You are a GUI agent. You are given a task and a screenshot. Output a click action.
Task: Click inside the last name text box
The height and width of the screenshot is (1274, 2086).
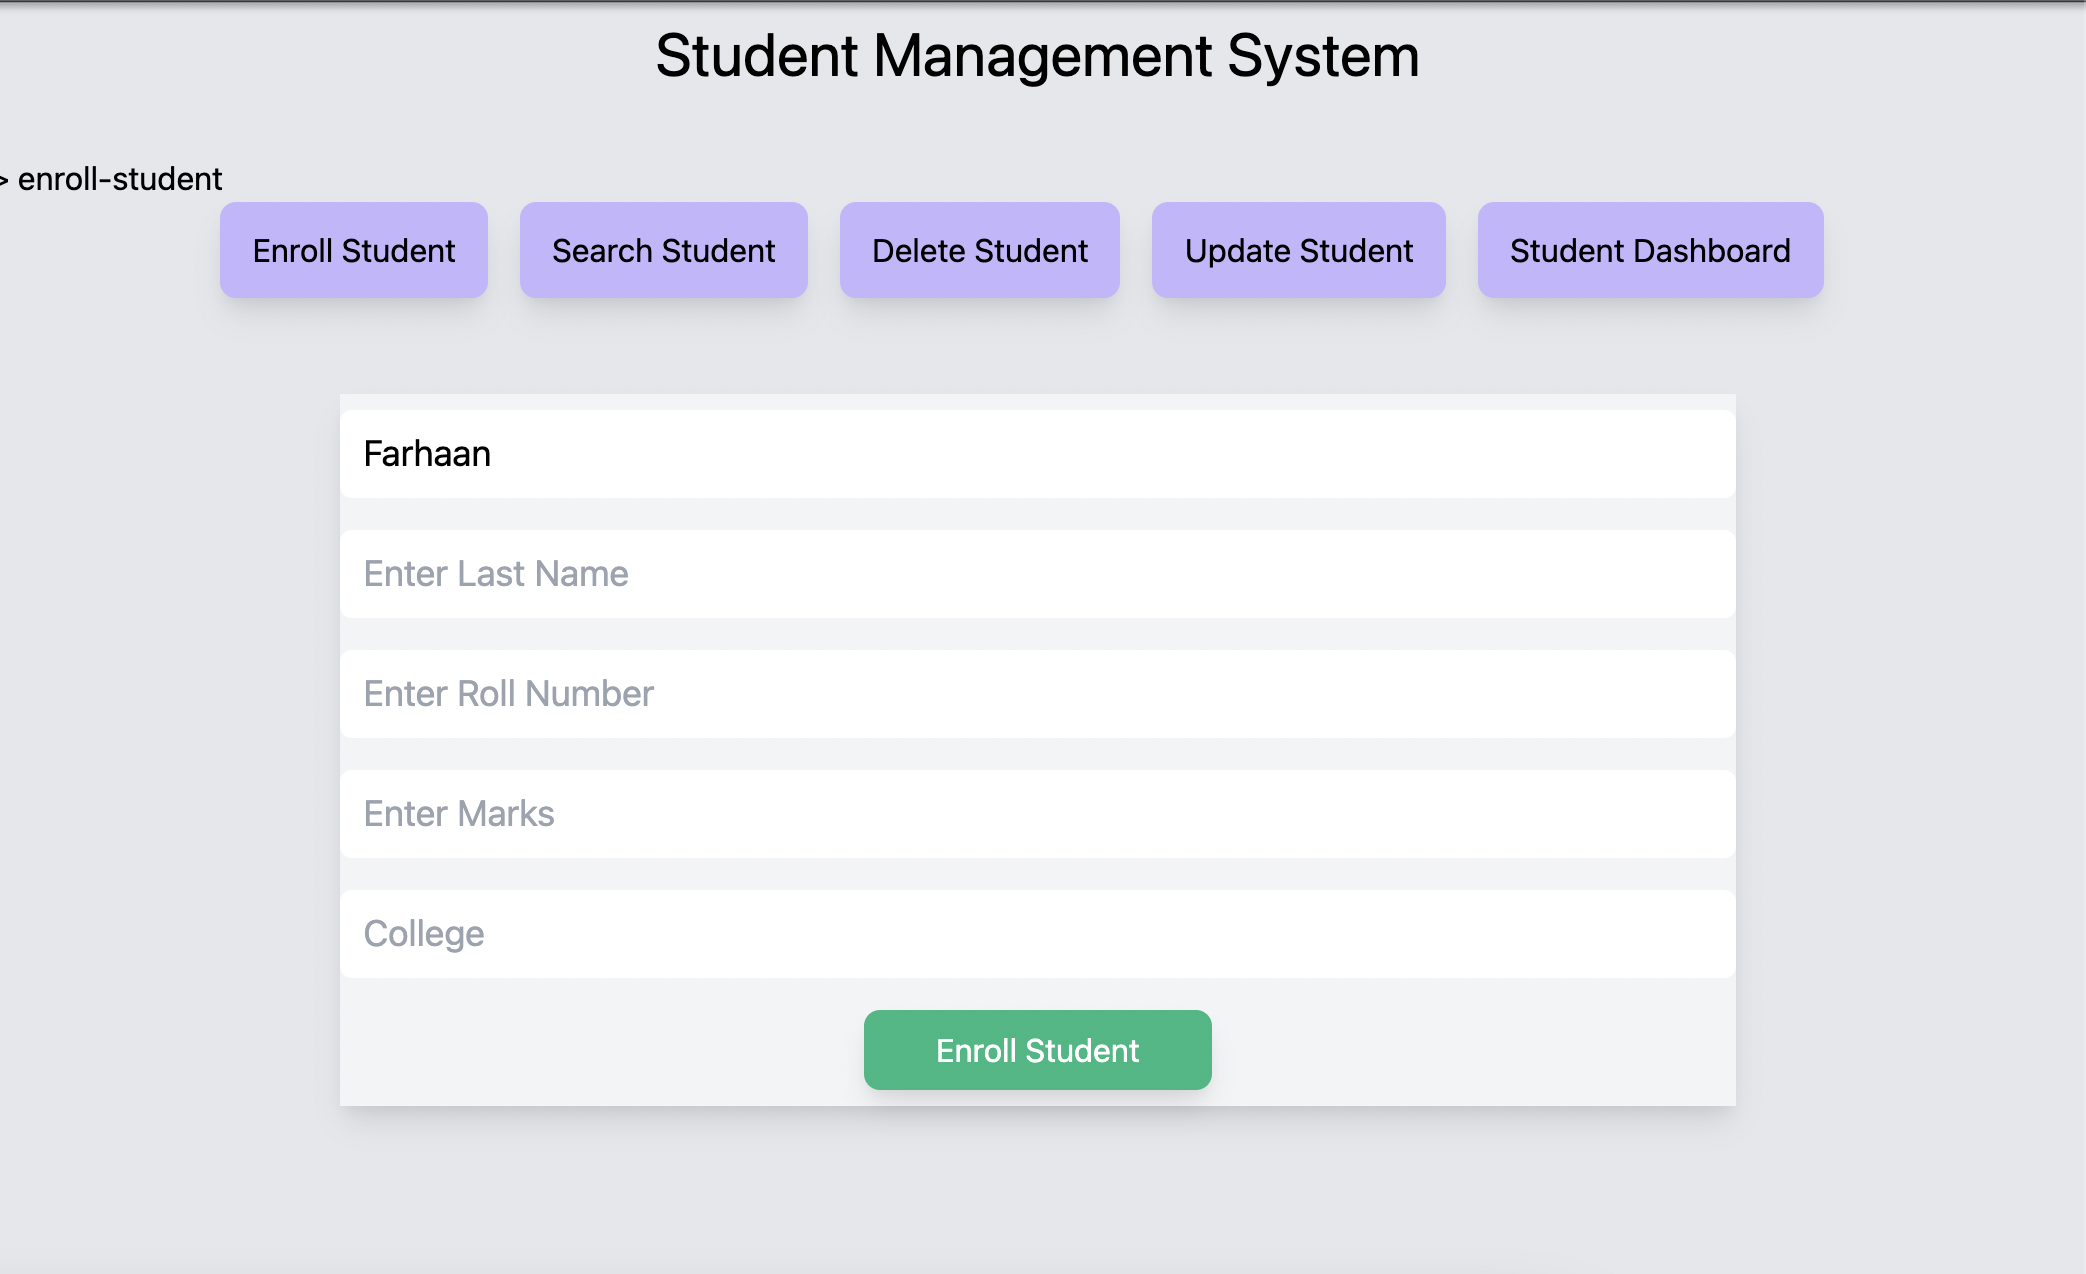click(x=1037, y=573)
